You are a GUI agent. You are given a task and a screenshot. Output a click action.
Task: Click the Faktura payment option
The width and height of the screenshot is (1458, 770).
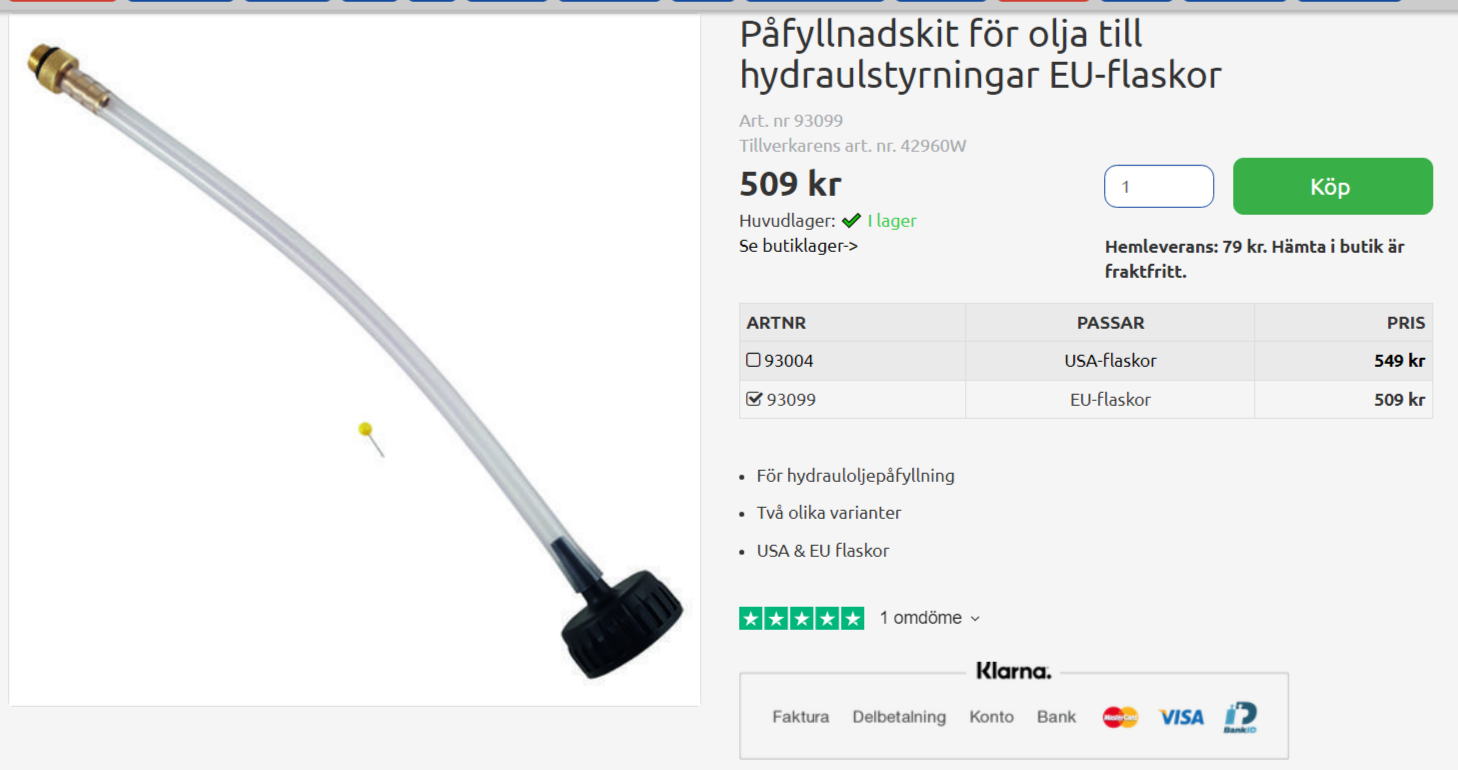[x=801, y=717]
